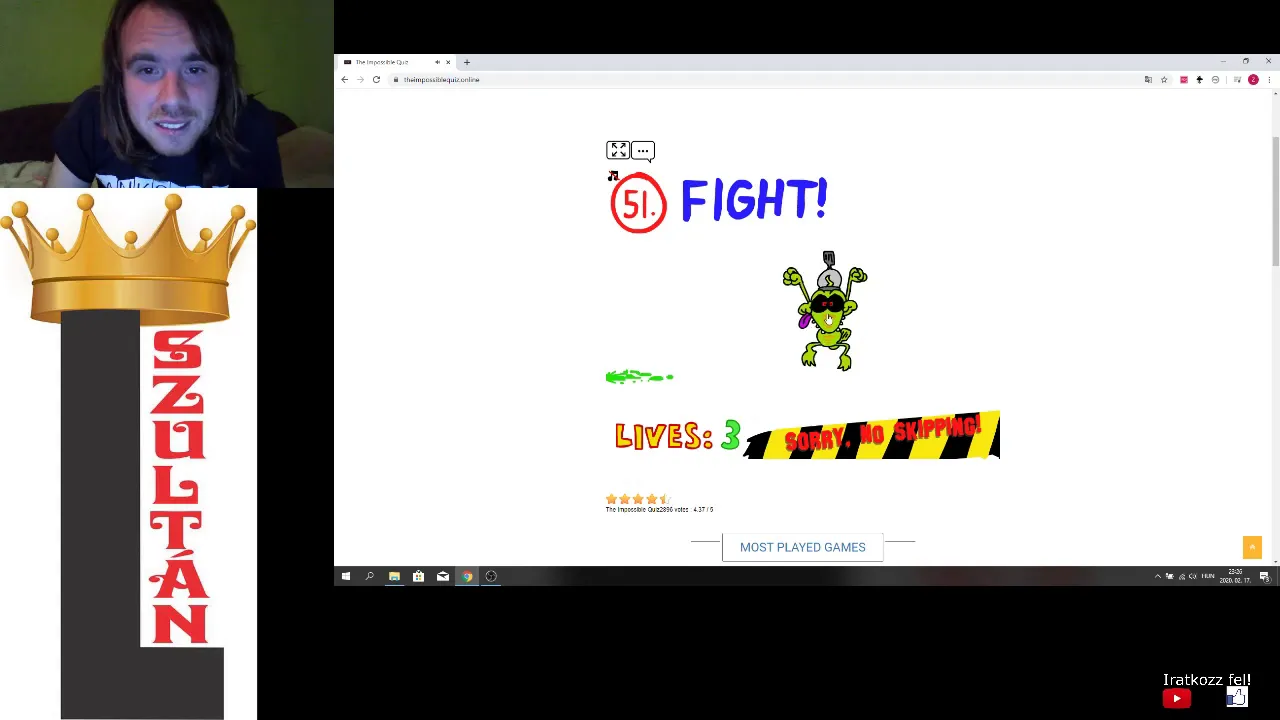1280x720 pixels.
Task: Open the three-dots game options button
Action: click(x=643, y=151)
